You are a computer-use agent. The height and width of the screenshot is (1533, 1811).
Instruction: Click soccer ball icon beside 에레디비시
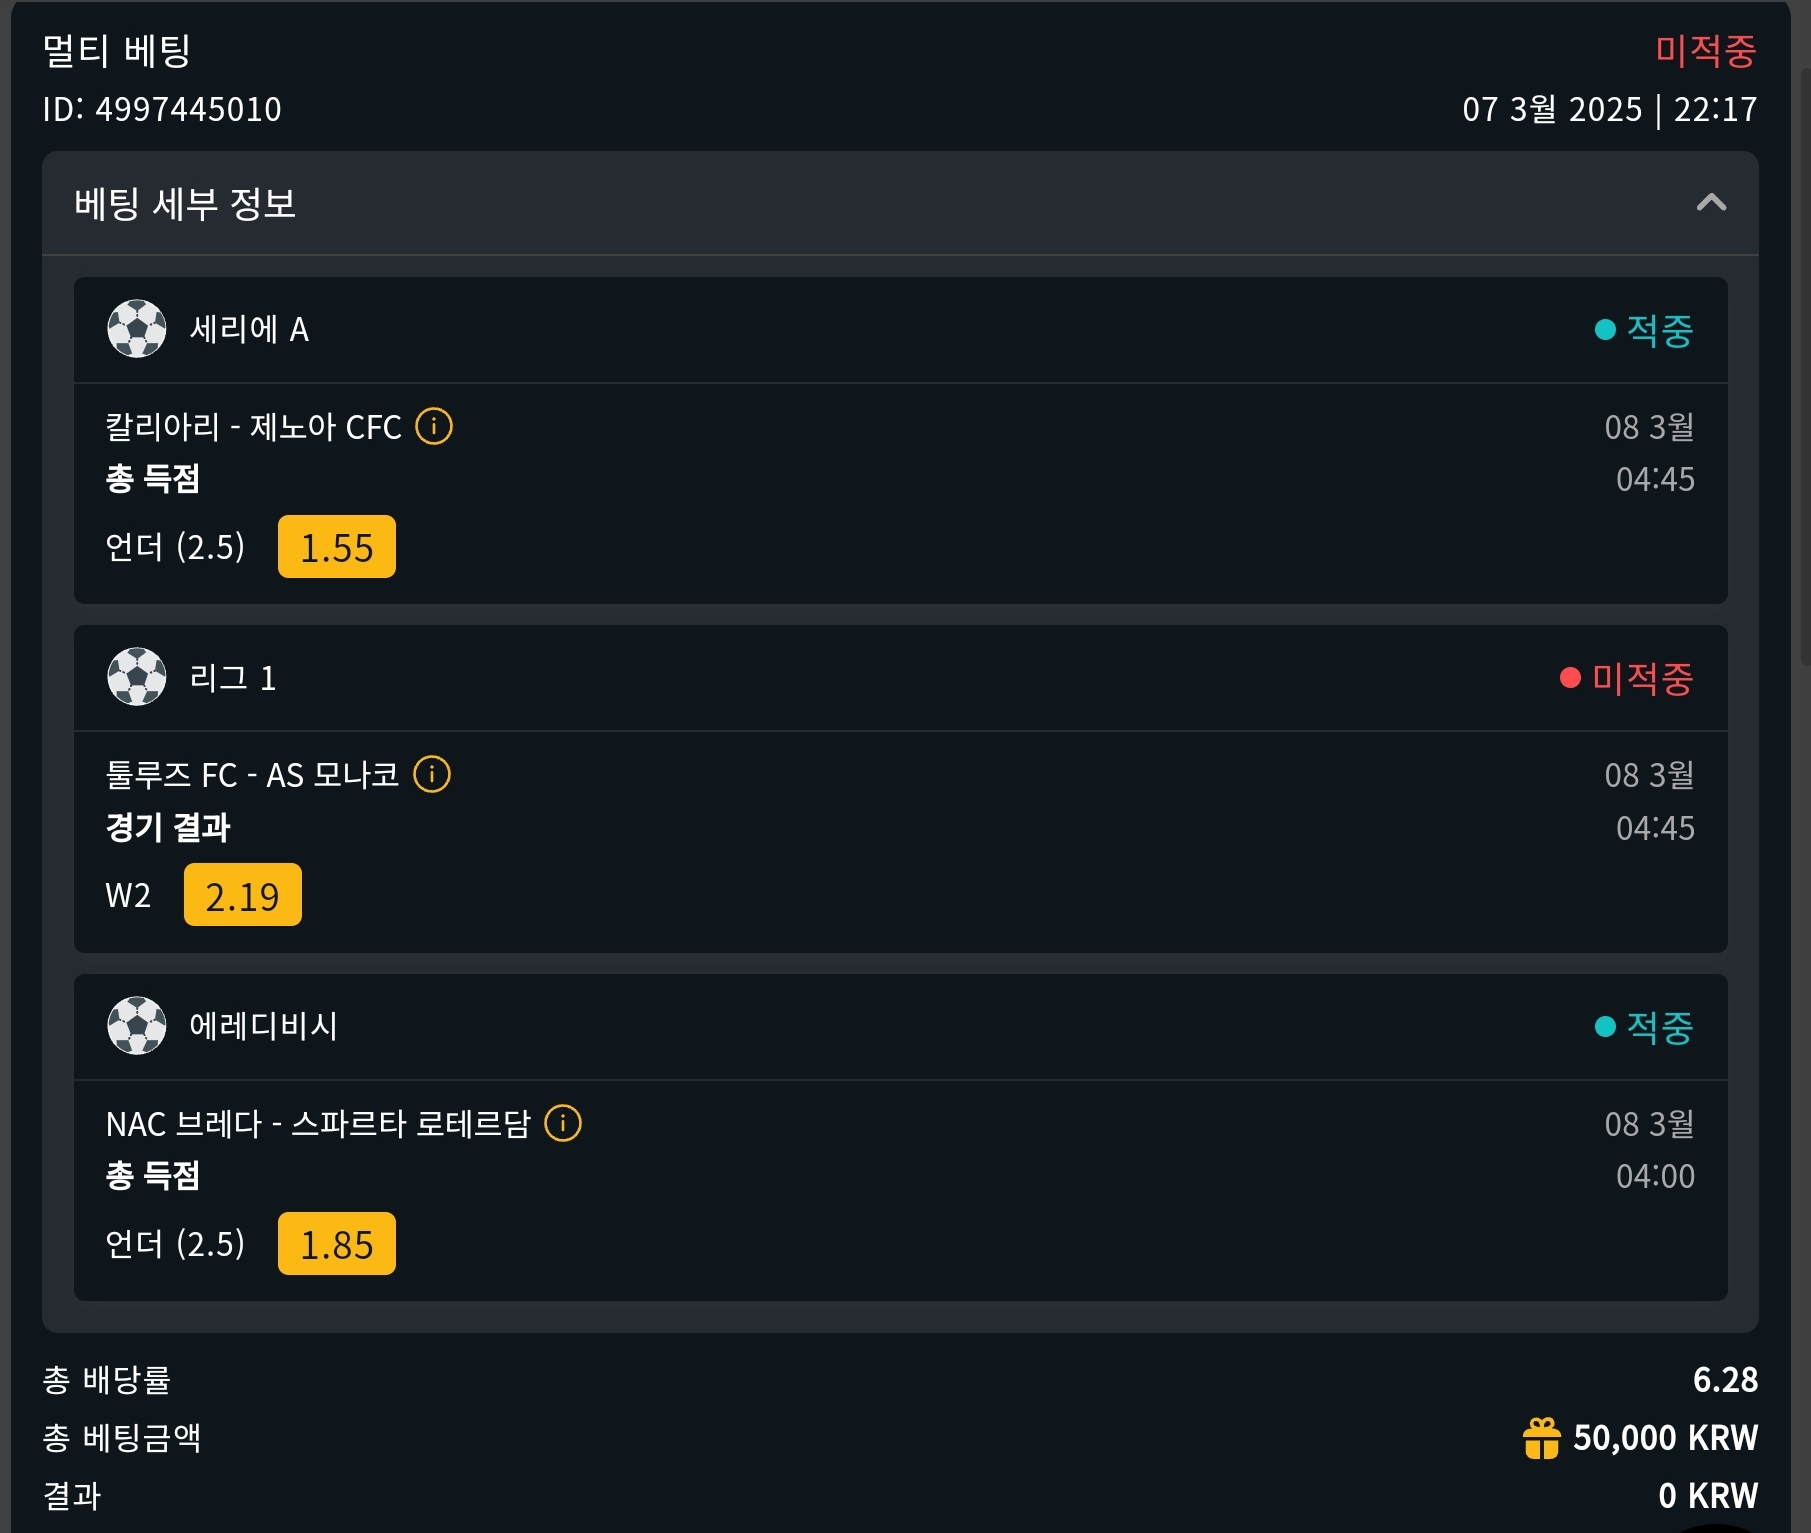click(x=137, y=1026)
